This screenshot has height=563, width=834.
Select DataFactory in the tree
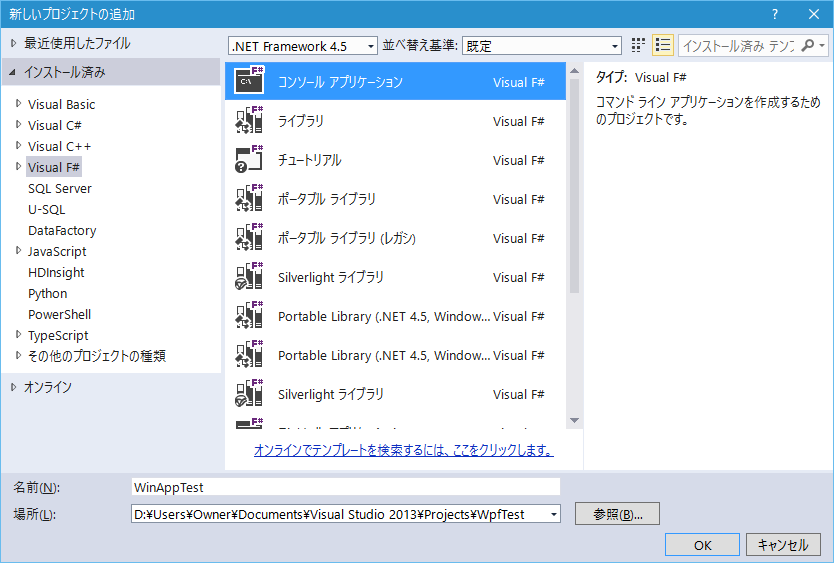coord(62,230)
